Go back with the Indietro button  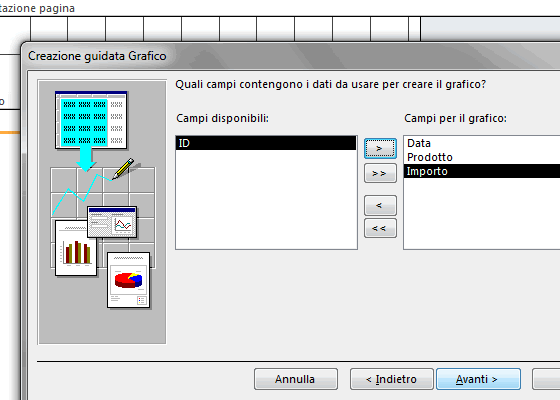tap(392, 379)
